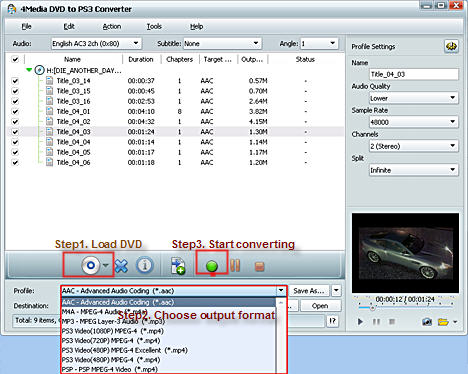The image size is (468, 374).
Task: Open the info icon in toolbar
Action: (x=145, y=266)
